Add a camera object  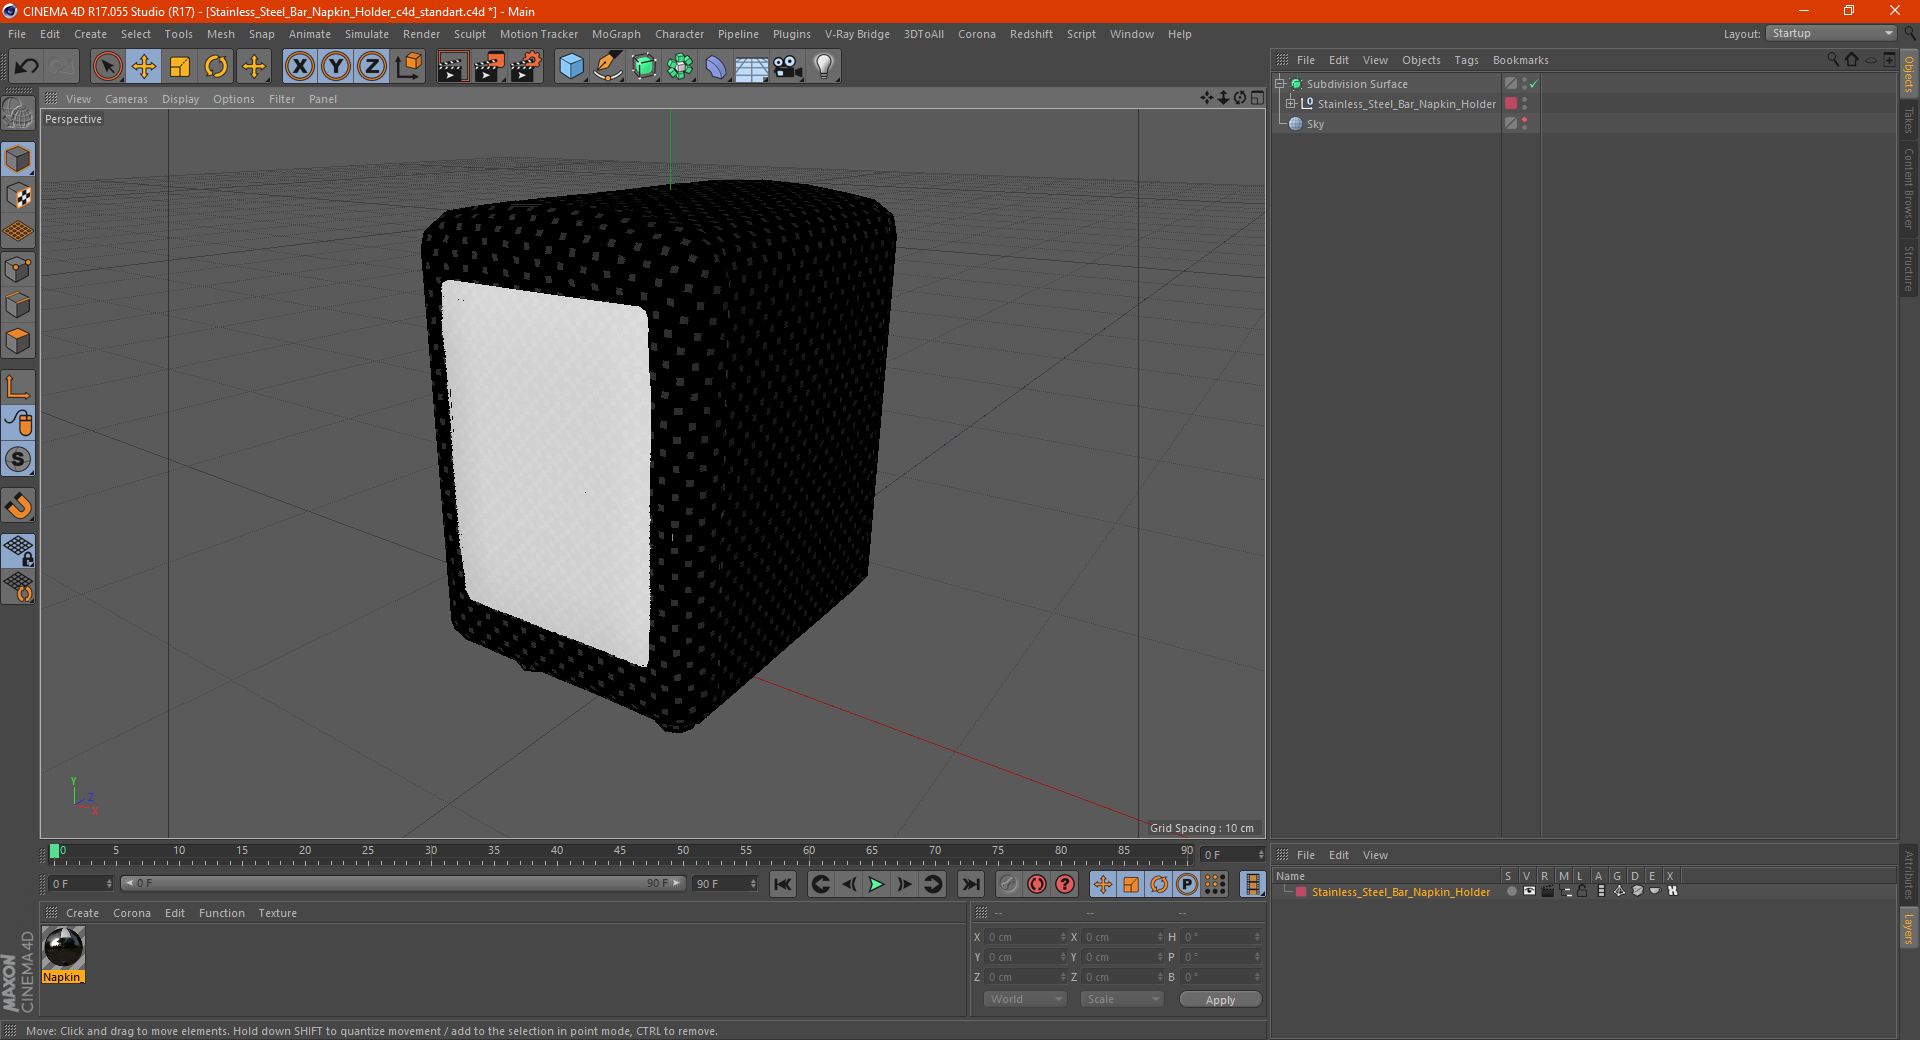788,67
